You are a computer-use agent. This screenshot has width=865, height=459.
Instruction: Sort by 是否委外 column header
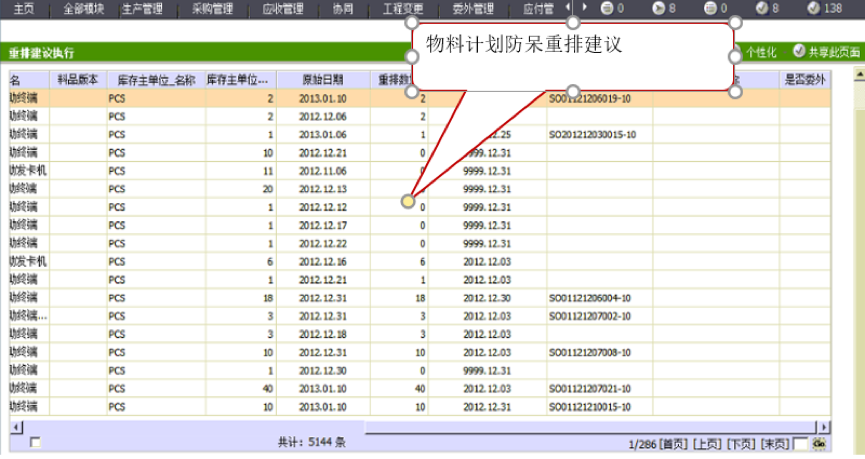[805, 79]
